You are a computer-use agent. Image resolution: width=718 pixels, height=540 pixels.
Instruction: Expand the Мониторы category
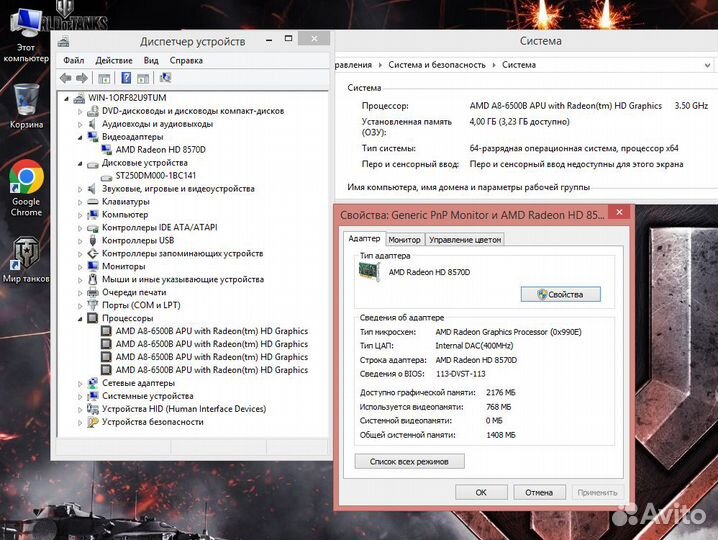(80, 267)
